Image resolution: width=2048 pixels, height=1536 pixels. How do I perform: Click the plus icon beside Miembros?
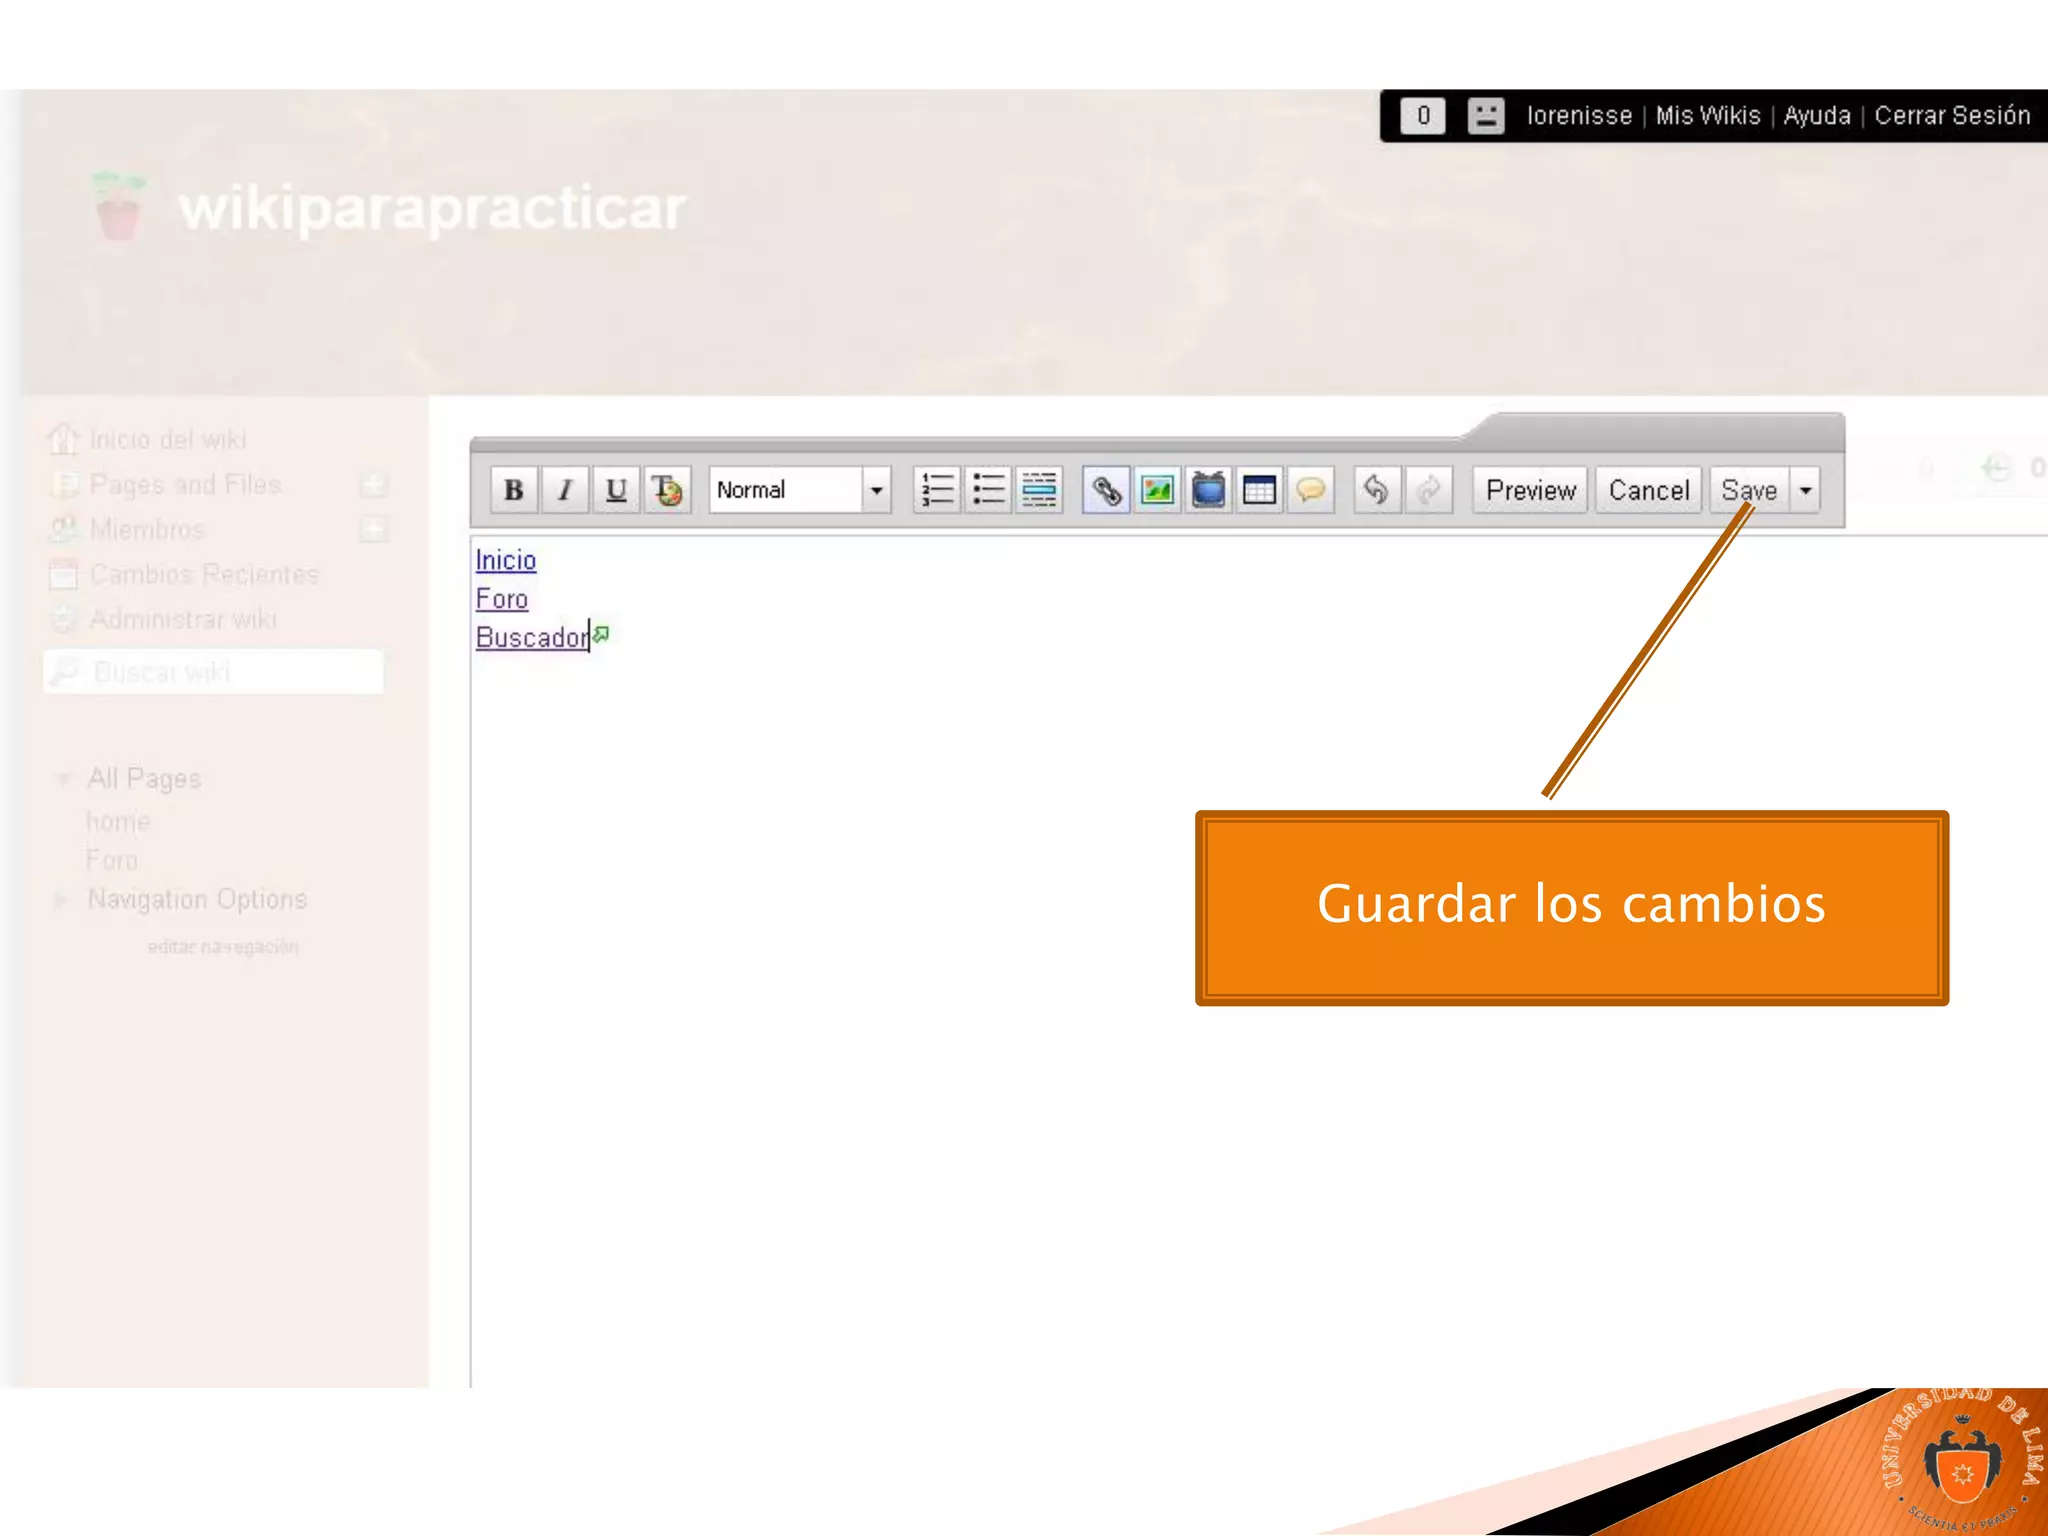pyautogui.click(x=374, y=529)
